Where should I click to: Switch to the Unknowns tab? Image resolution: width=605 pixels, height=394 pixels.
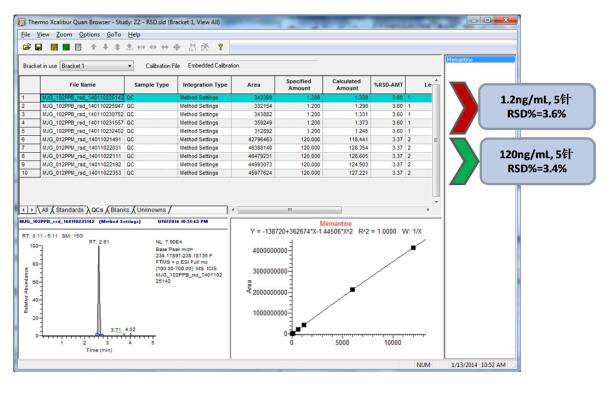coord(151,210)
